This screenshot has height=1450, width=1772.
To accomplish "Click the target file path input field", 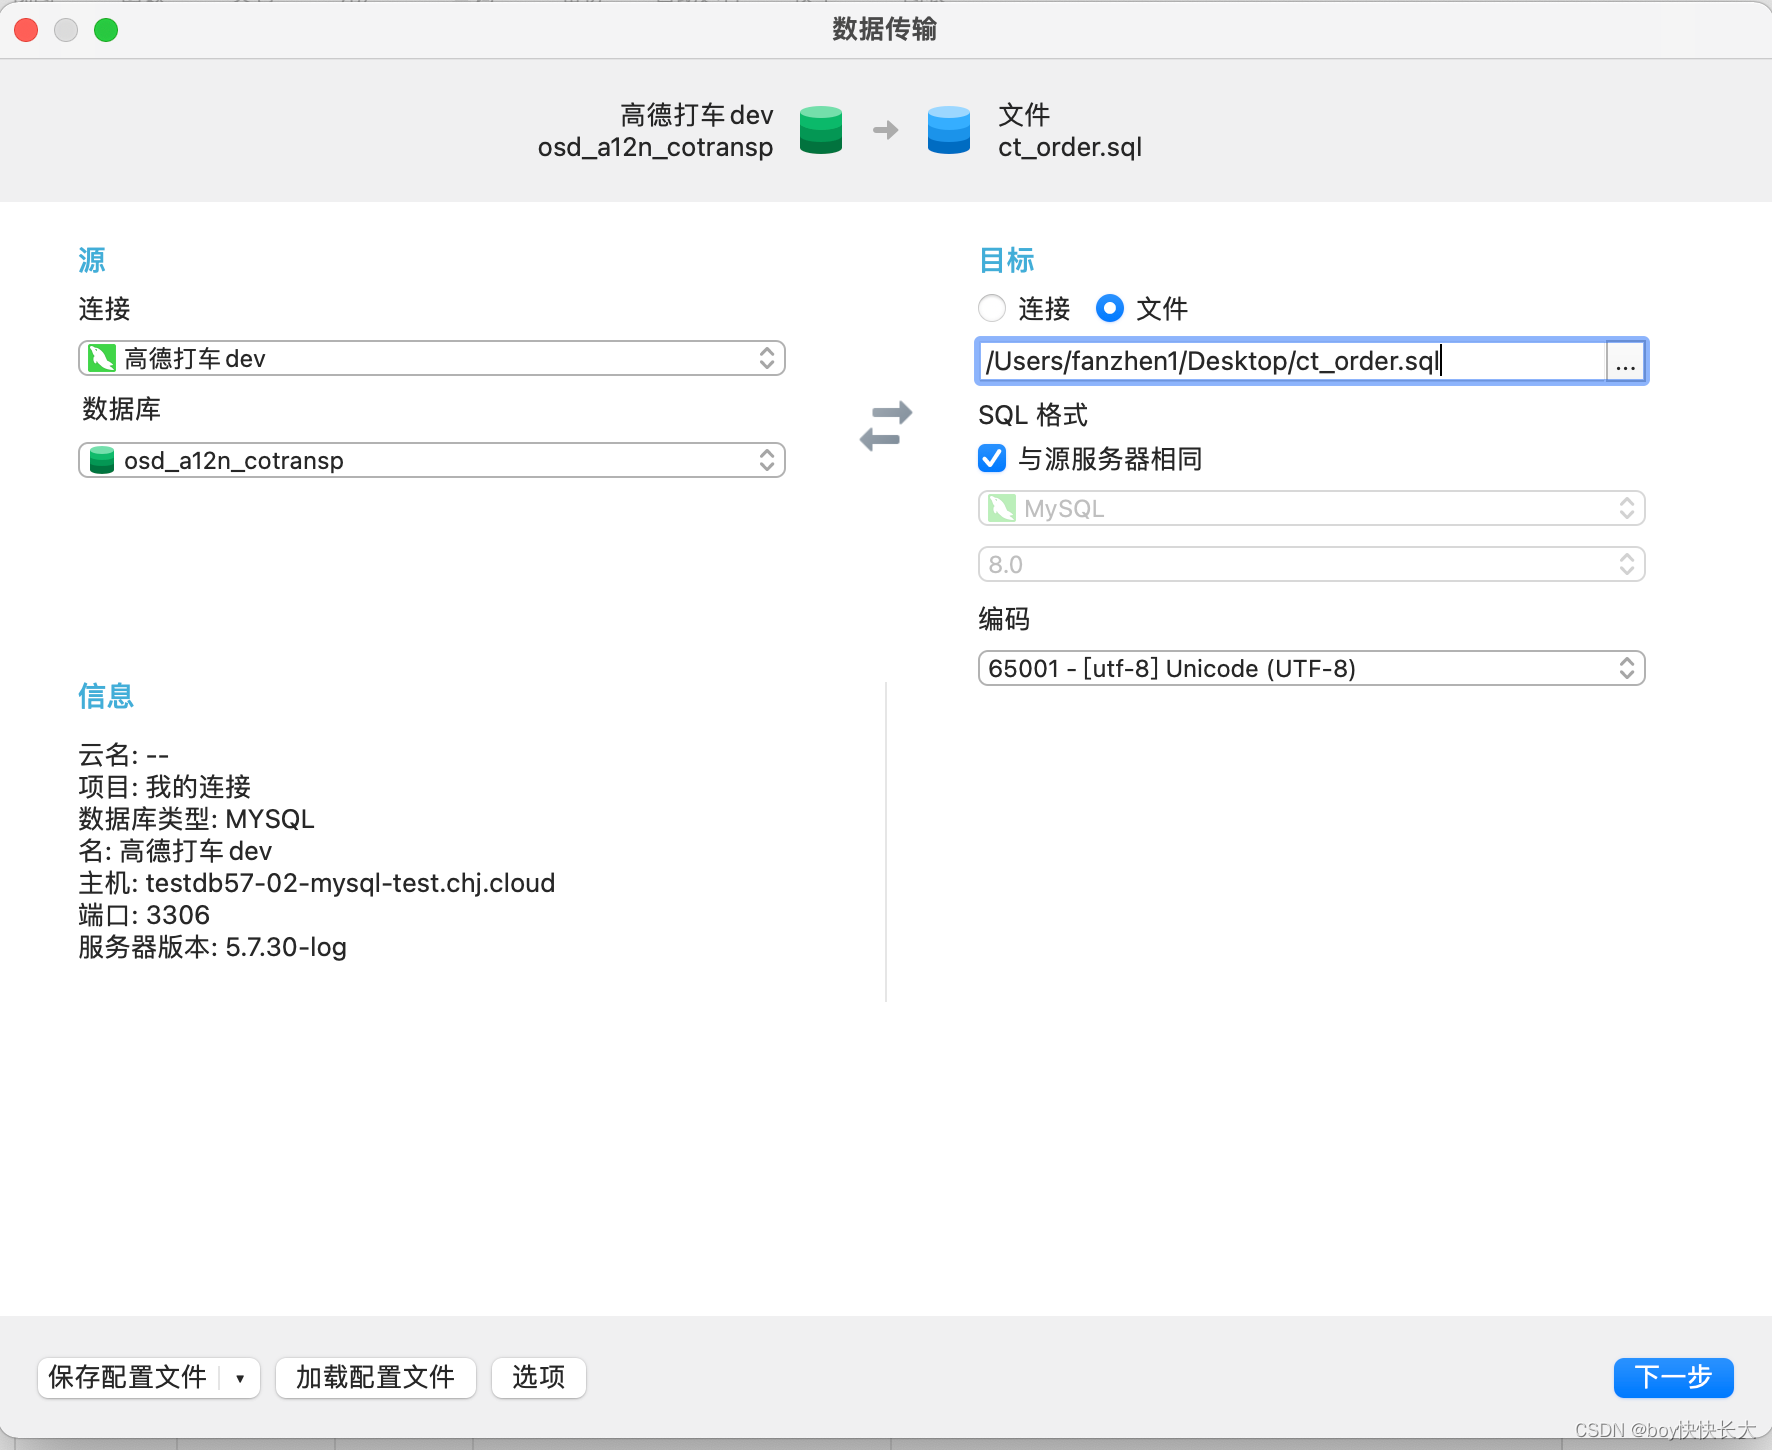I will [1291, 361].
